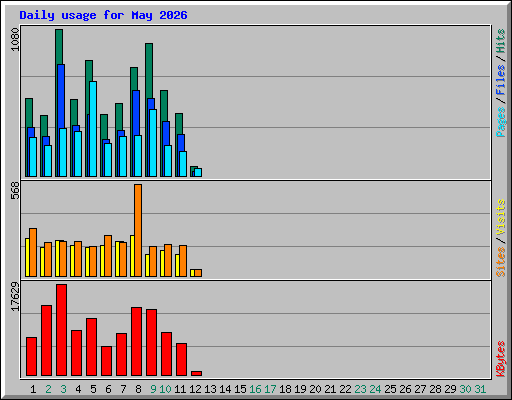This screenshot has width=512, height=400.
Task: Click the Visits legend label
Action: [x=500, y=217]
